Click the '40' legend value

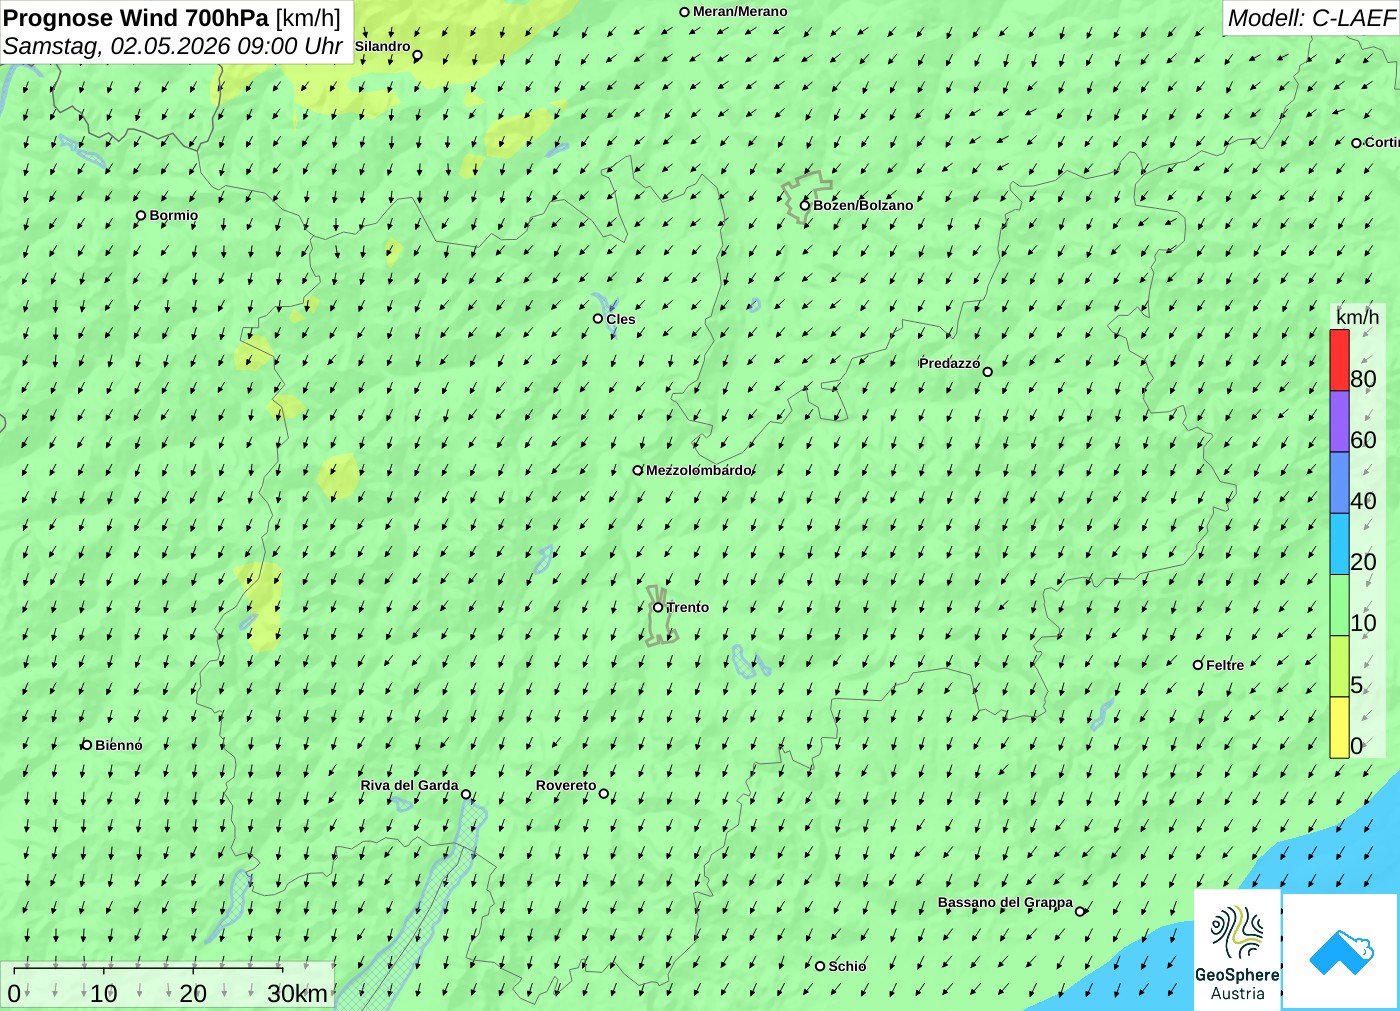(1363, 501)
